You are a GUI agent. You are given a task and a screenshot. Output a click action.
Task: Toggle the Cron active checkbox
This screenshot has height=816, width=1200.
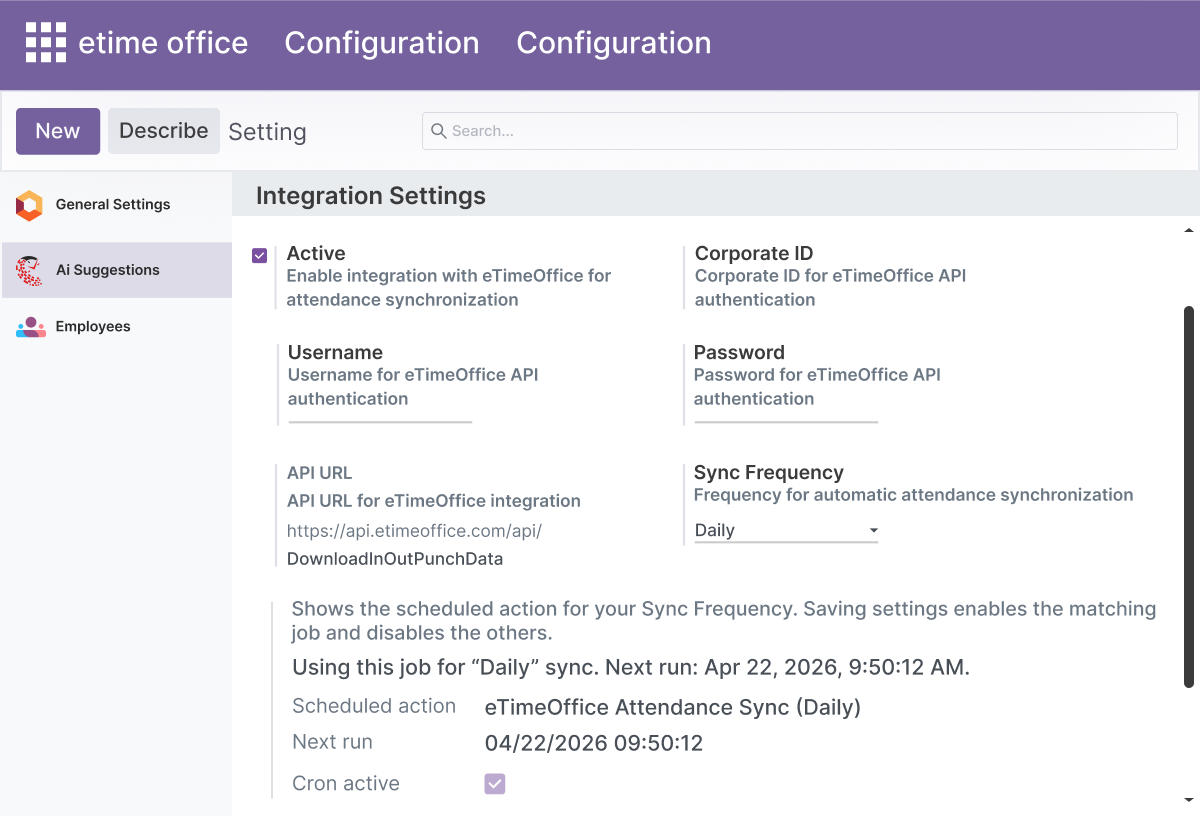(x=495, y=784)
